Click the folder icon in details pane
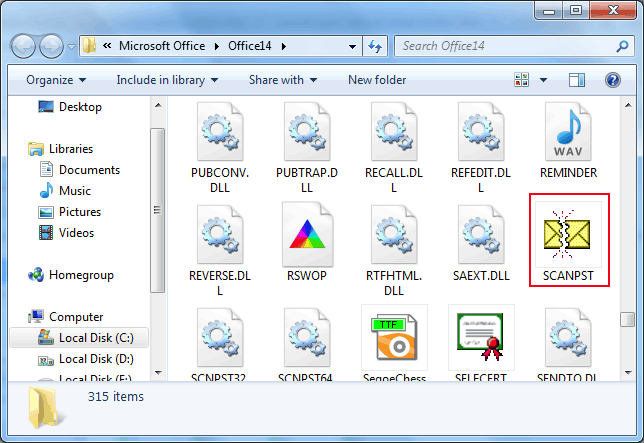644x443 pixels. (45, 407)
